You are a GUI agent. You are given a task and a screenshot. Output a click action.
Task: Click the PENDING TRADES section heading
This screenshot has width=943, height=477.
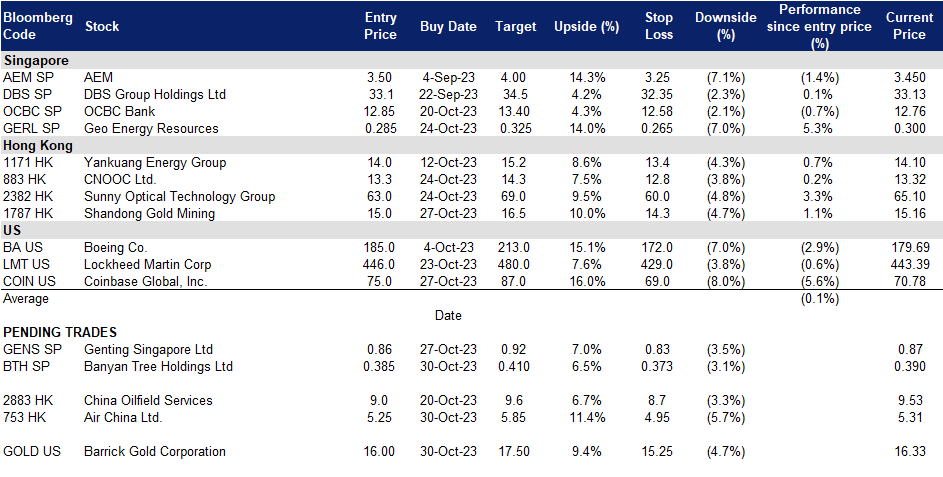click(x=60, y=332)
